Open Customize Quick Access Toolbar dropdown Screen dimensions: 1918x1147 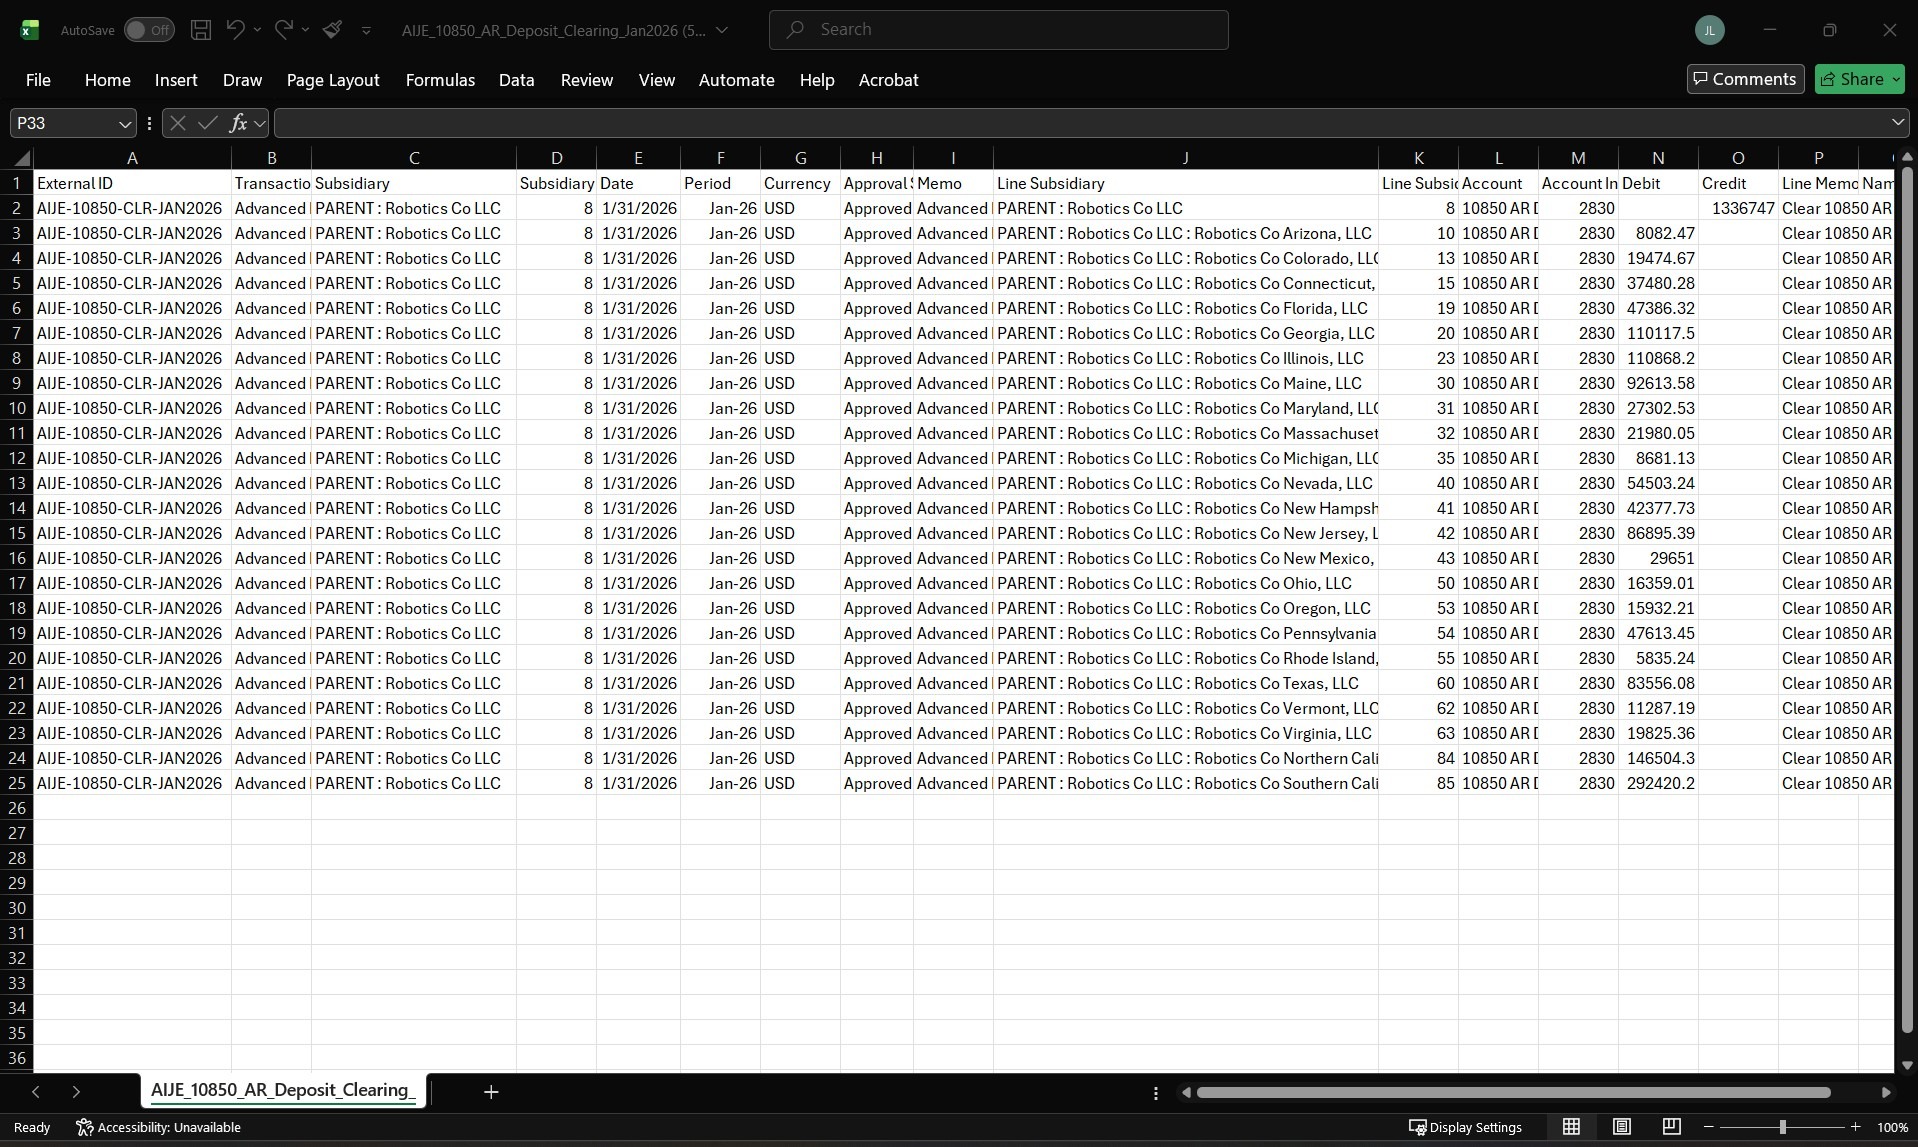(x=366, y=30)
